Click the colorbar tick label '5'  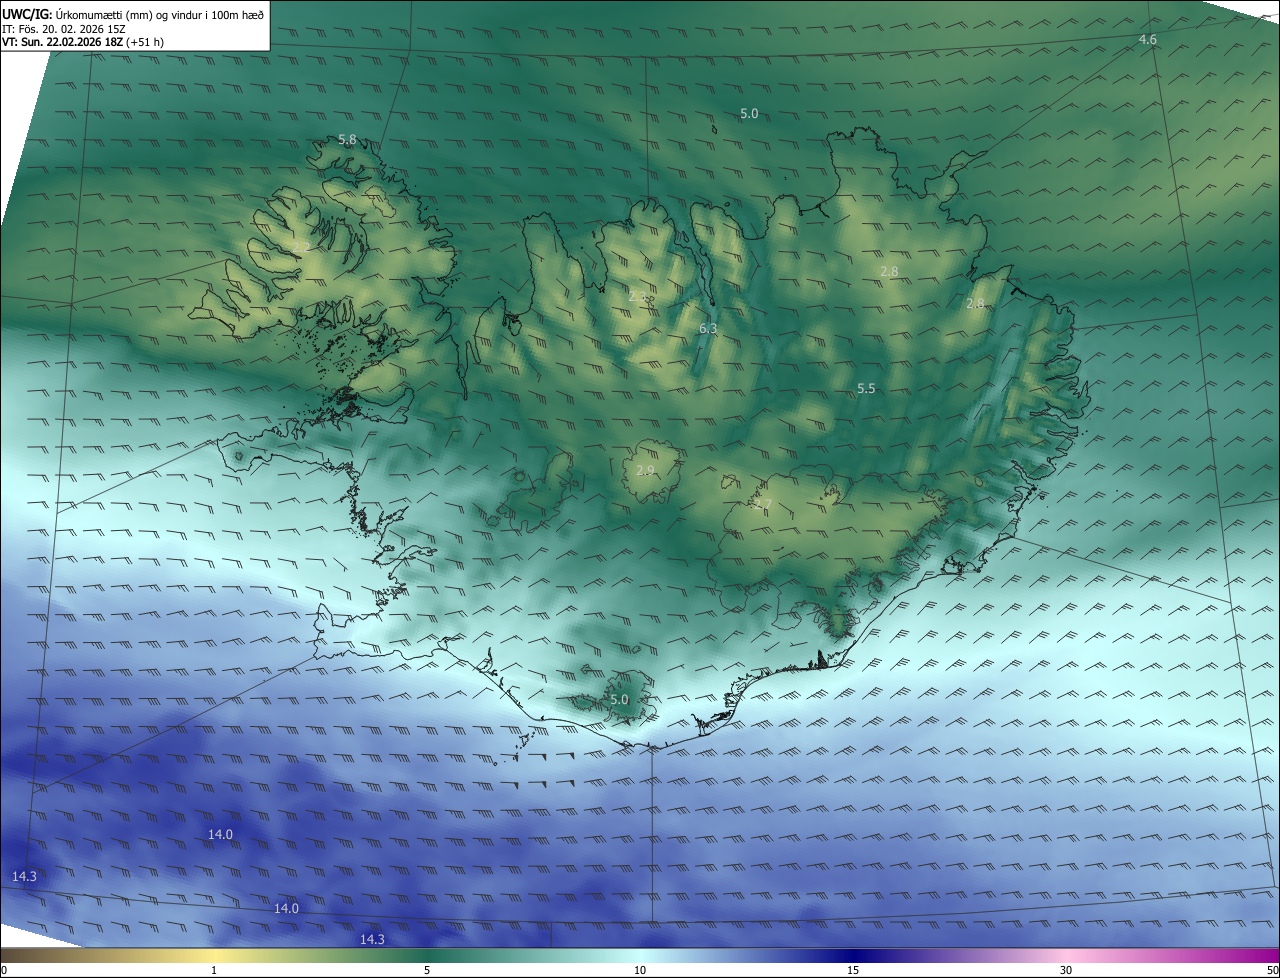[x=427, y=970]
